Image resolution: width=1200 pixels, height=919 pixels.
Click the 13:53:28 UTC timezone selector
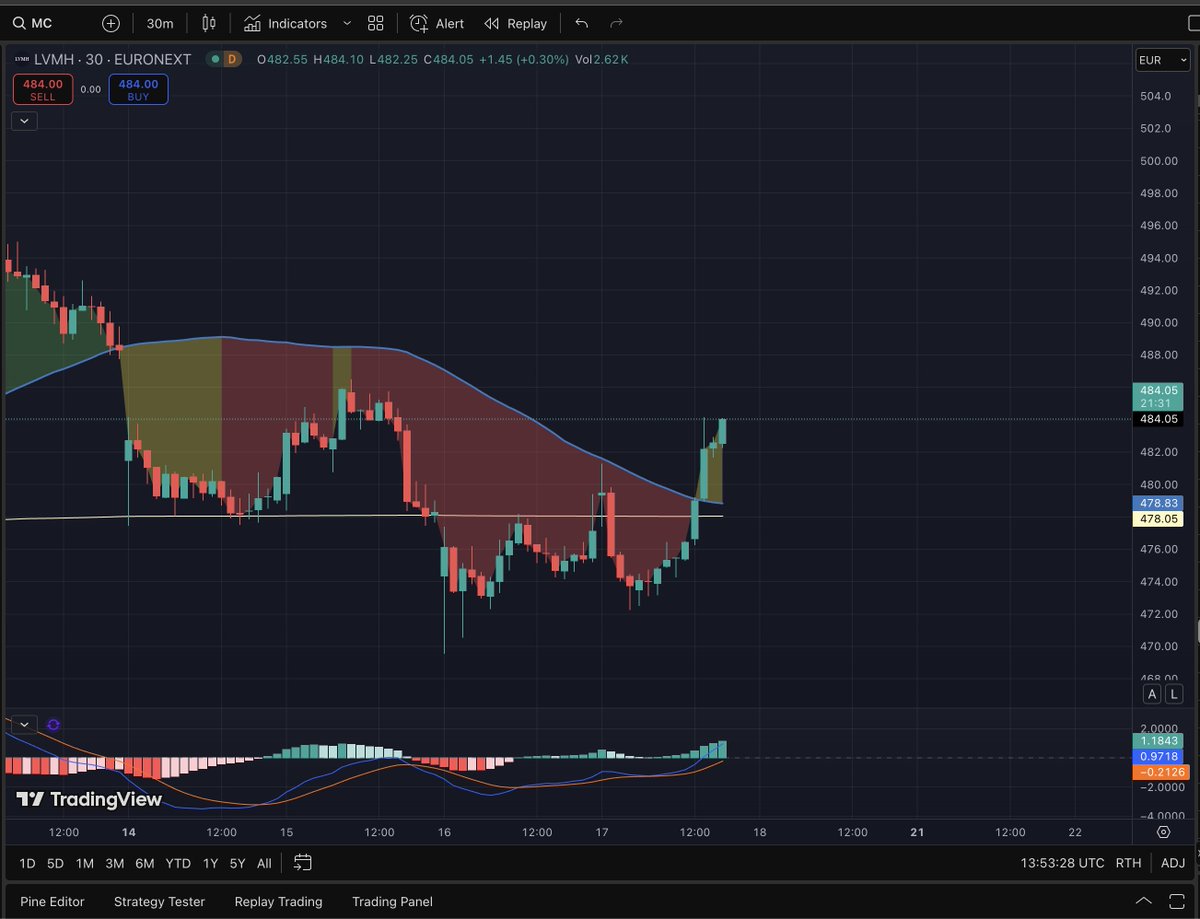[1063, 863]
